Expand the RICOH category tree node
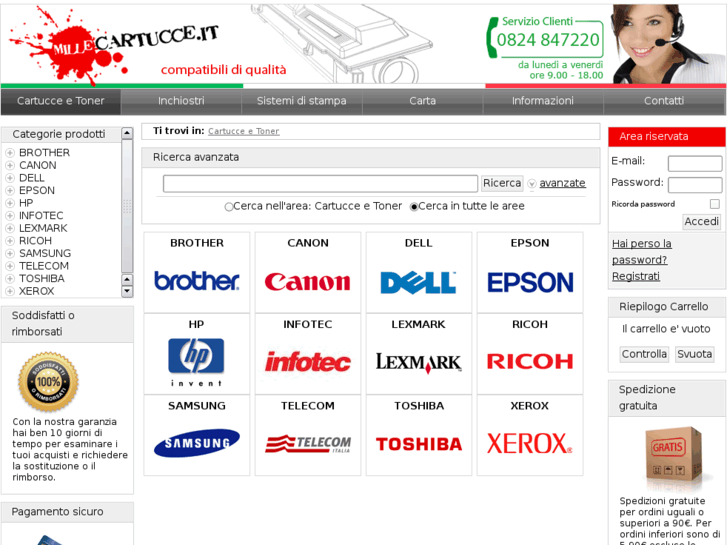 tap(10, 241)
